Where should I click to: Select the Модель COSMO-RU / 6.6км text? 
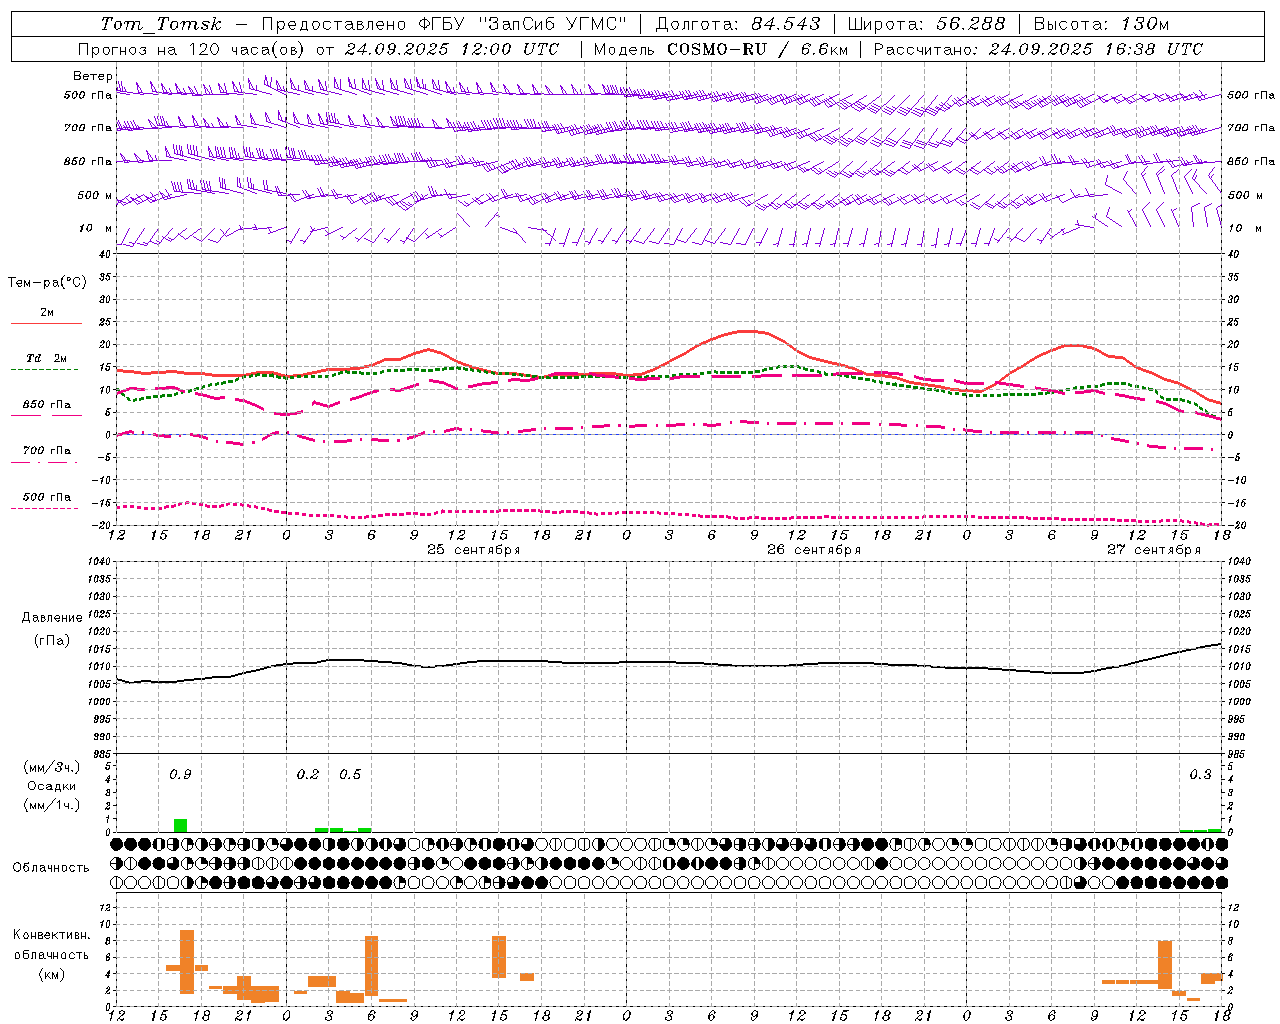721,49
